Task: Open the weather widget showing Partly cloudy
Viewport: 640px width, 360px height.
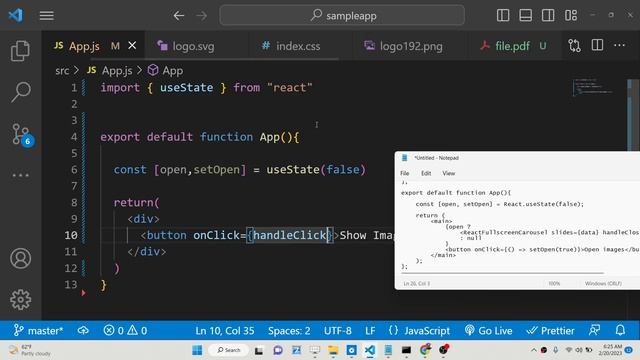Action: click(x=31, y=350)
